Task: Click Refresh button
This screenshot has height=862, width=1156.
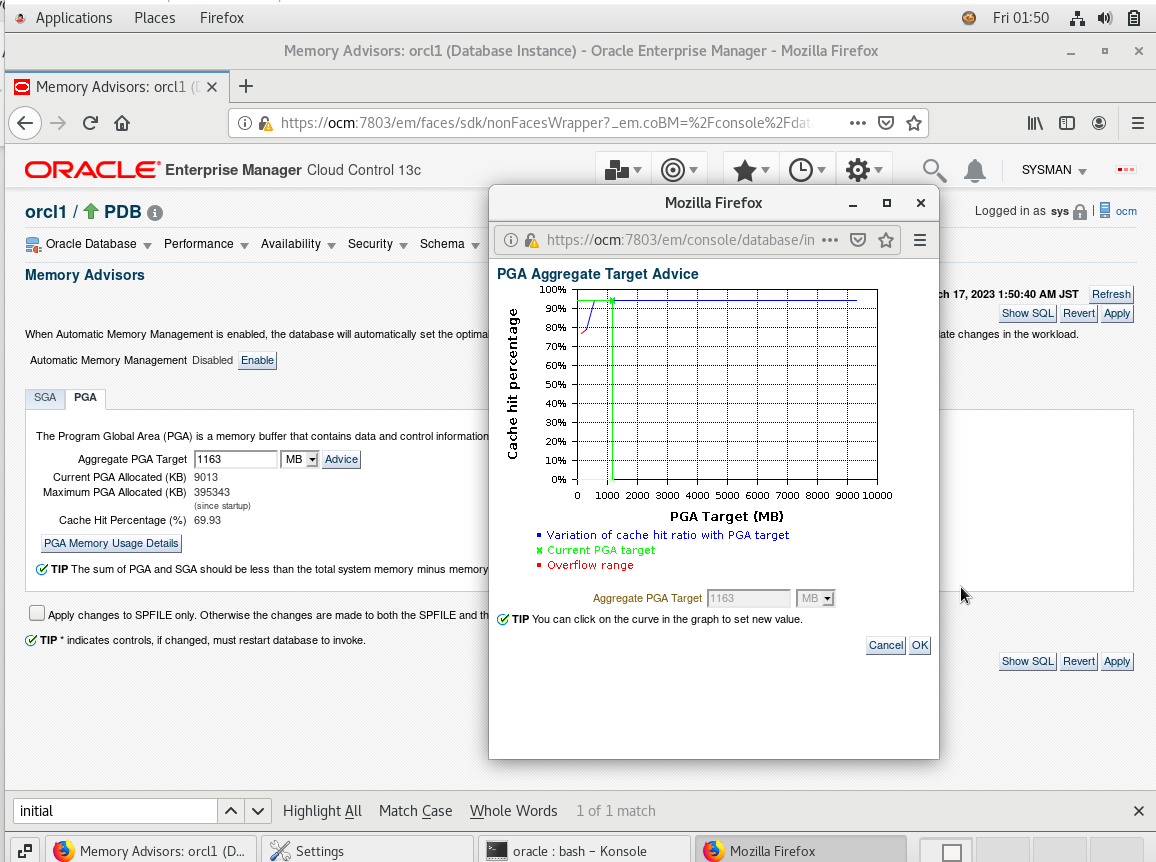Action: click(1111, 294)
